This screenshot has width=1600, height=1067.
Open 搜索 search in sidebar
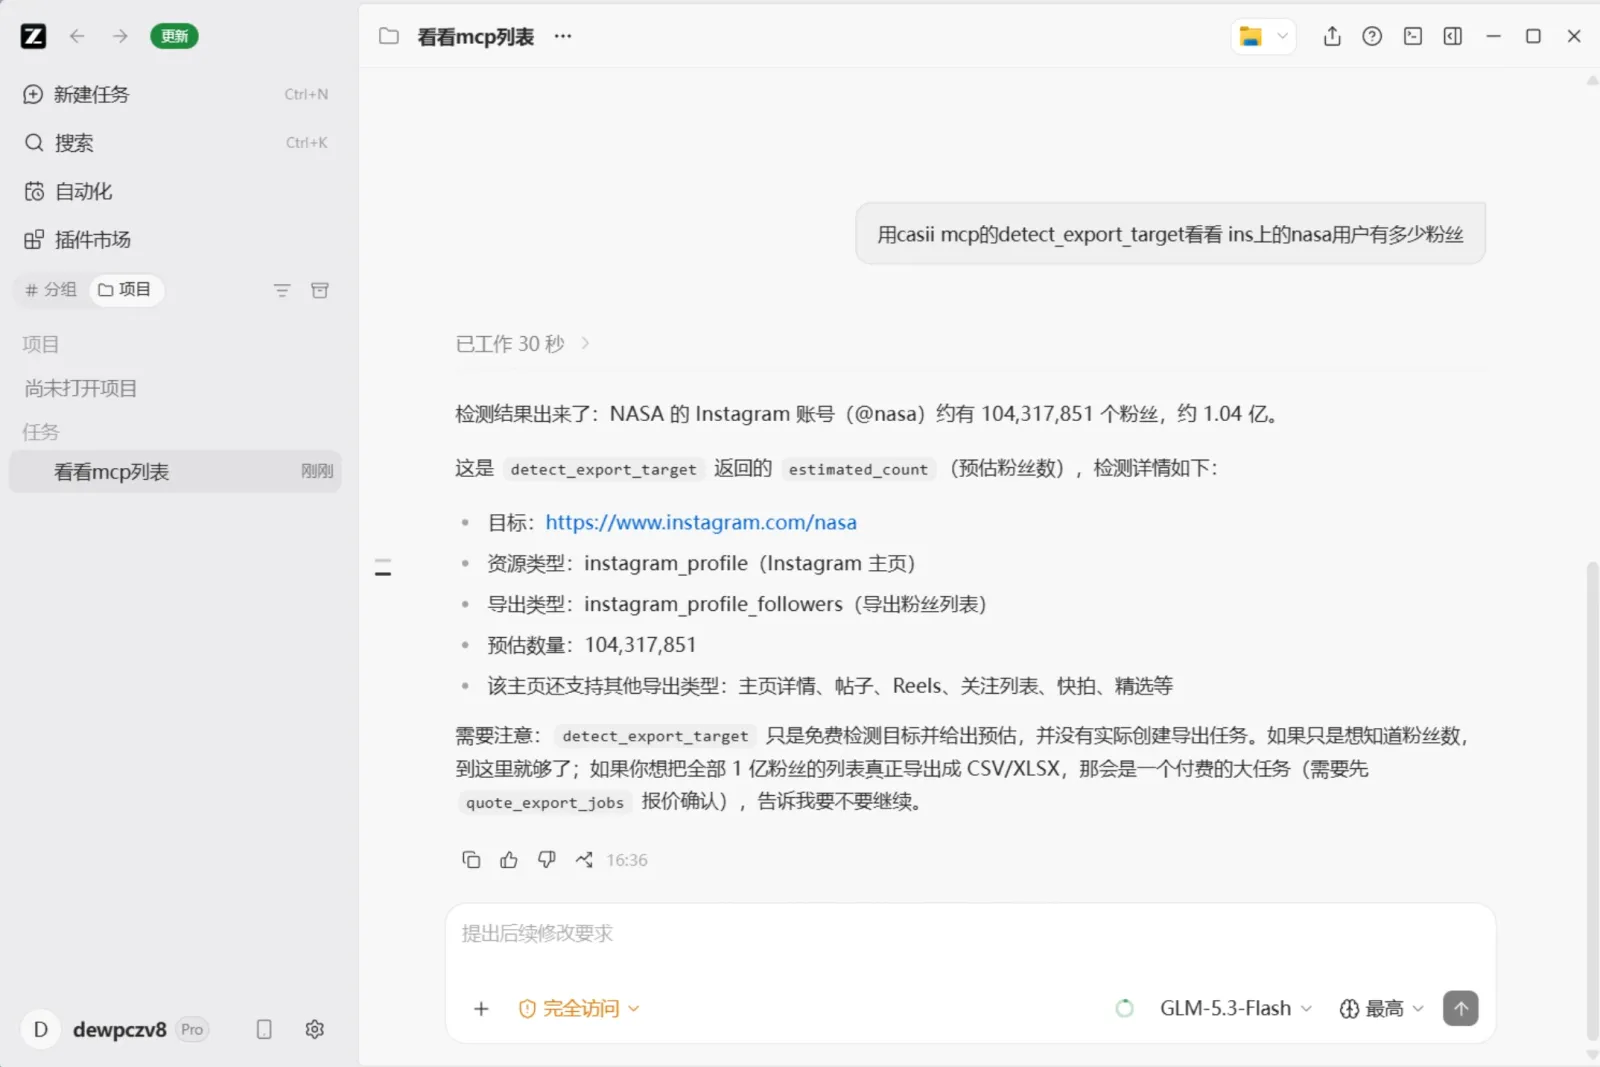click(175, 143)
